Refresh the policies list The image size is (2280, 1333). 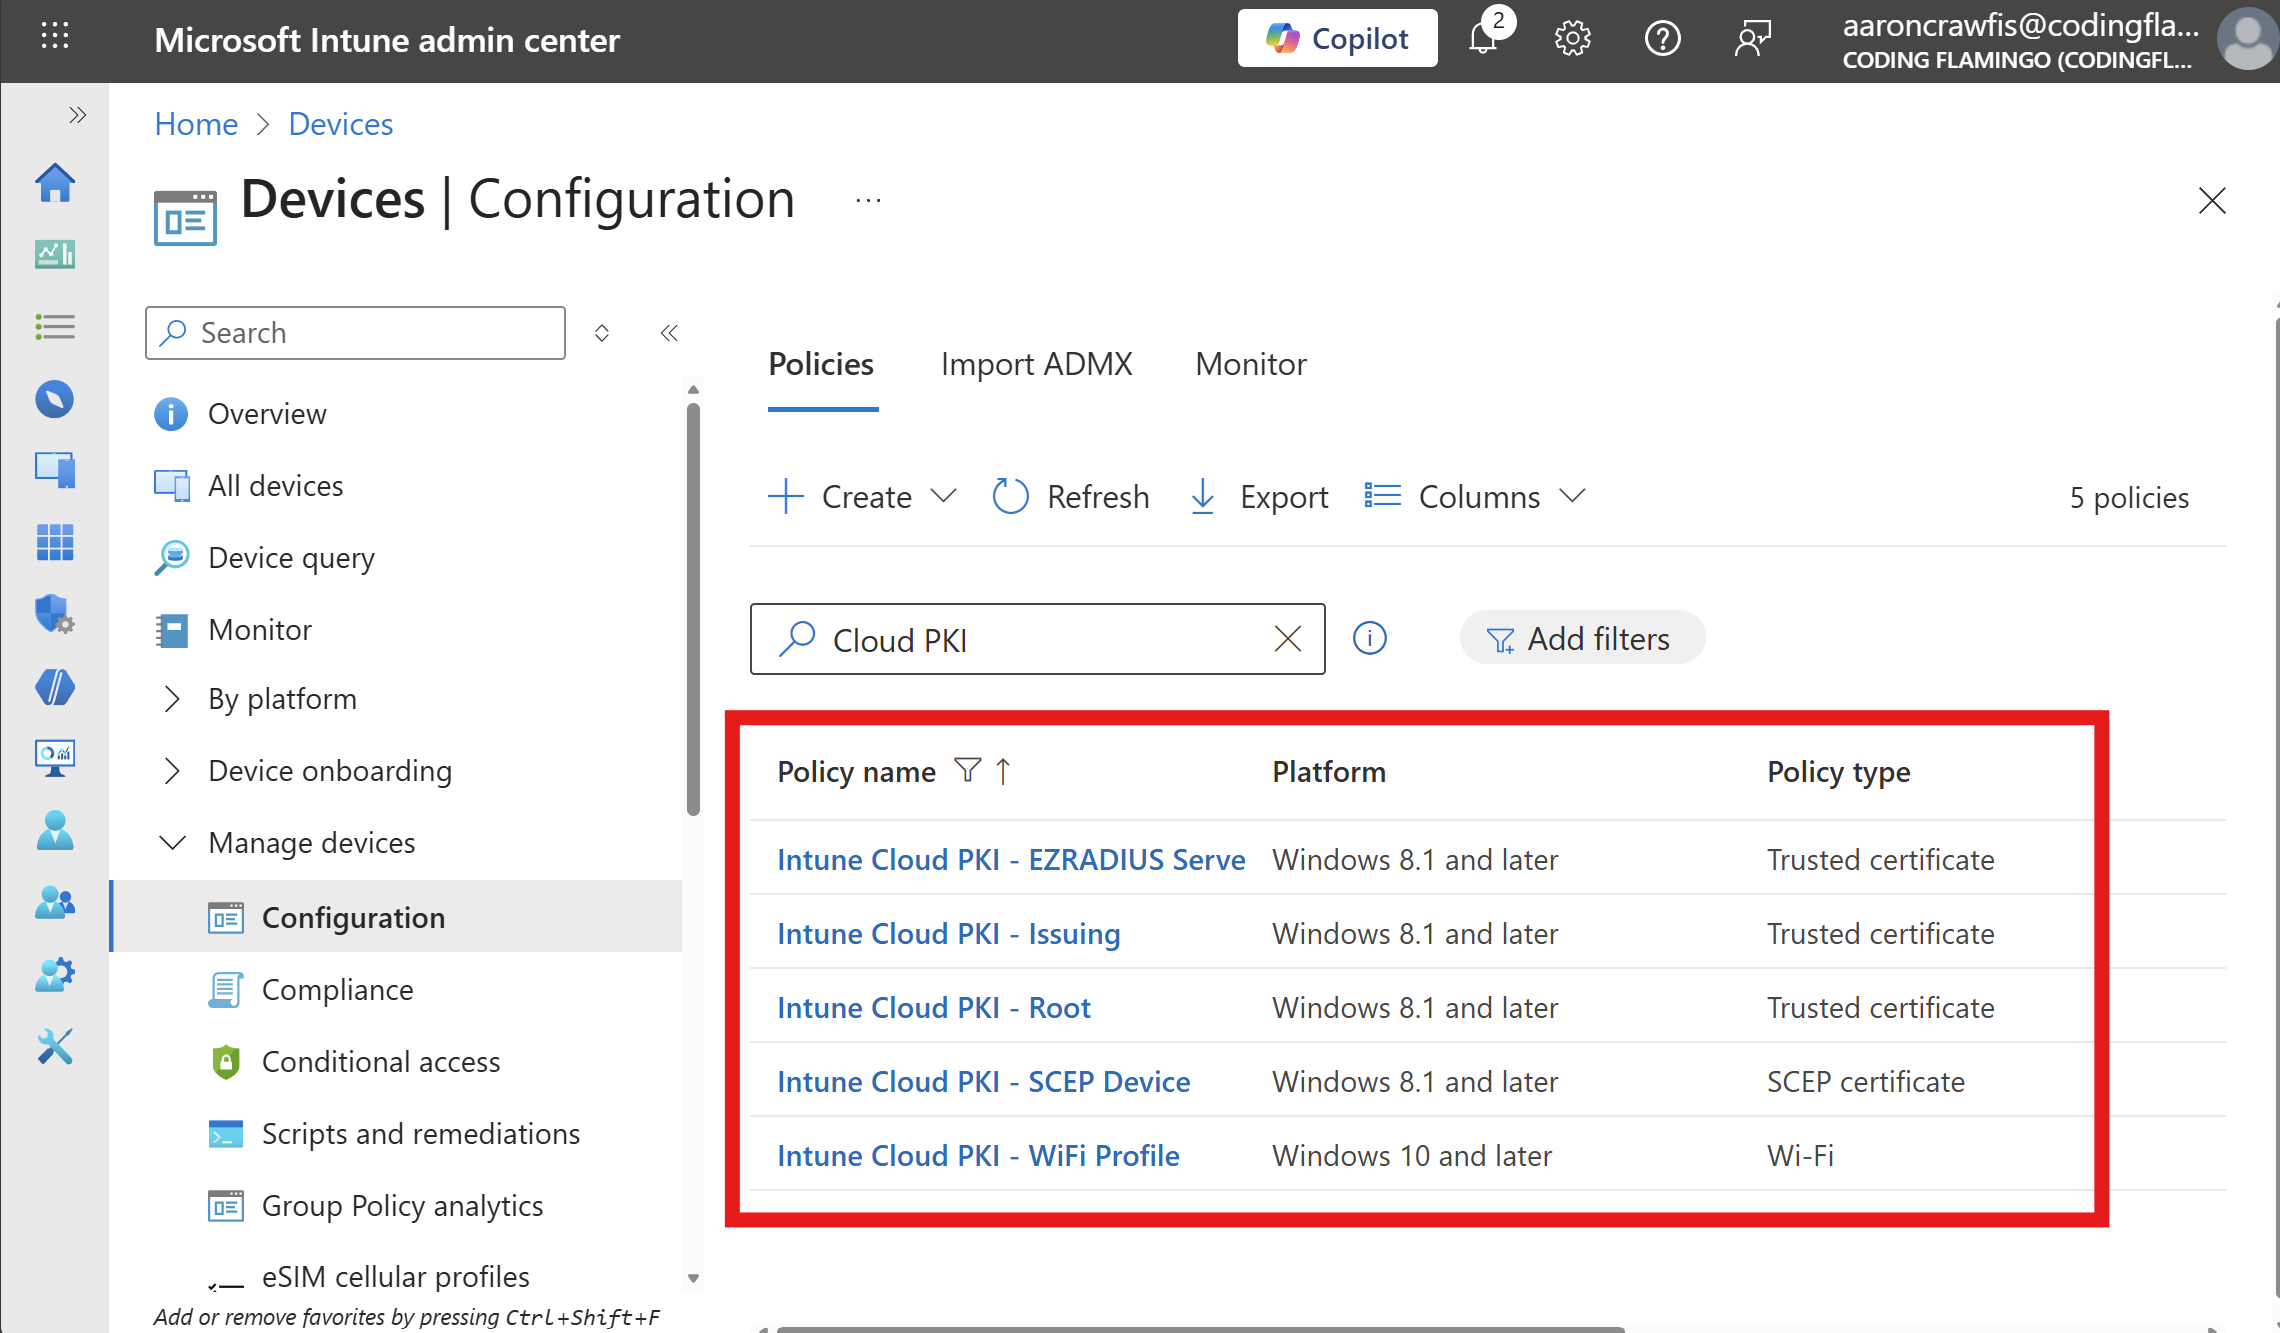[1070, 496]
